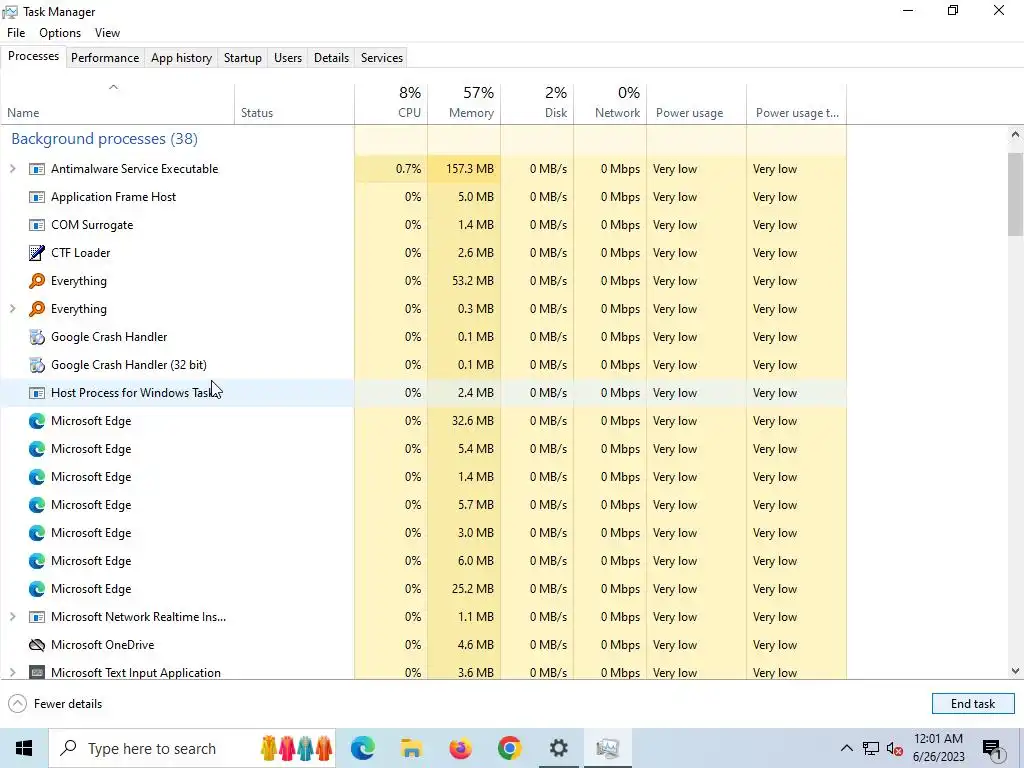Click the Microsoft Text Input Application keyboard icon
This screenshot has height=768, width=1024.
(37, 673)
